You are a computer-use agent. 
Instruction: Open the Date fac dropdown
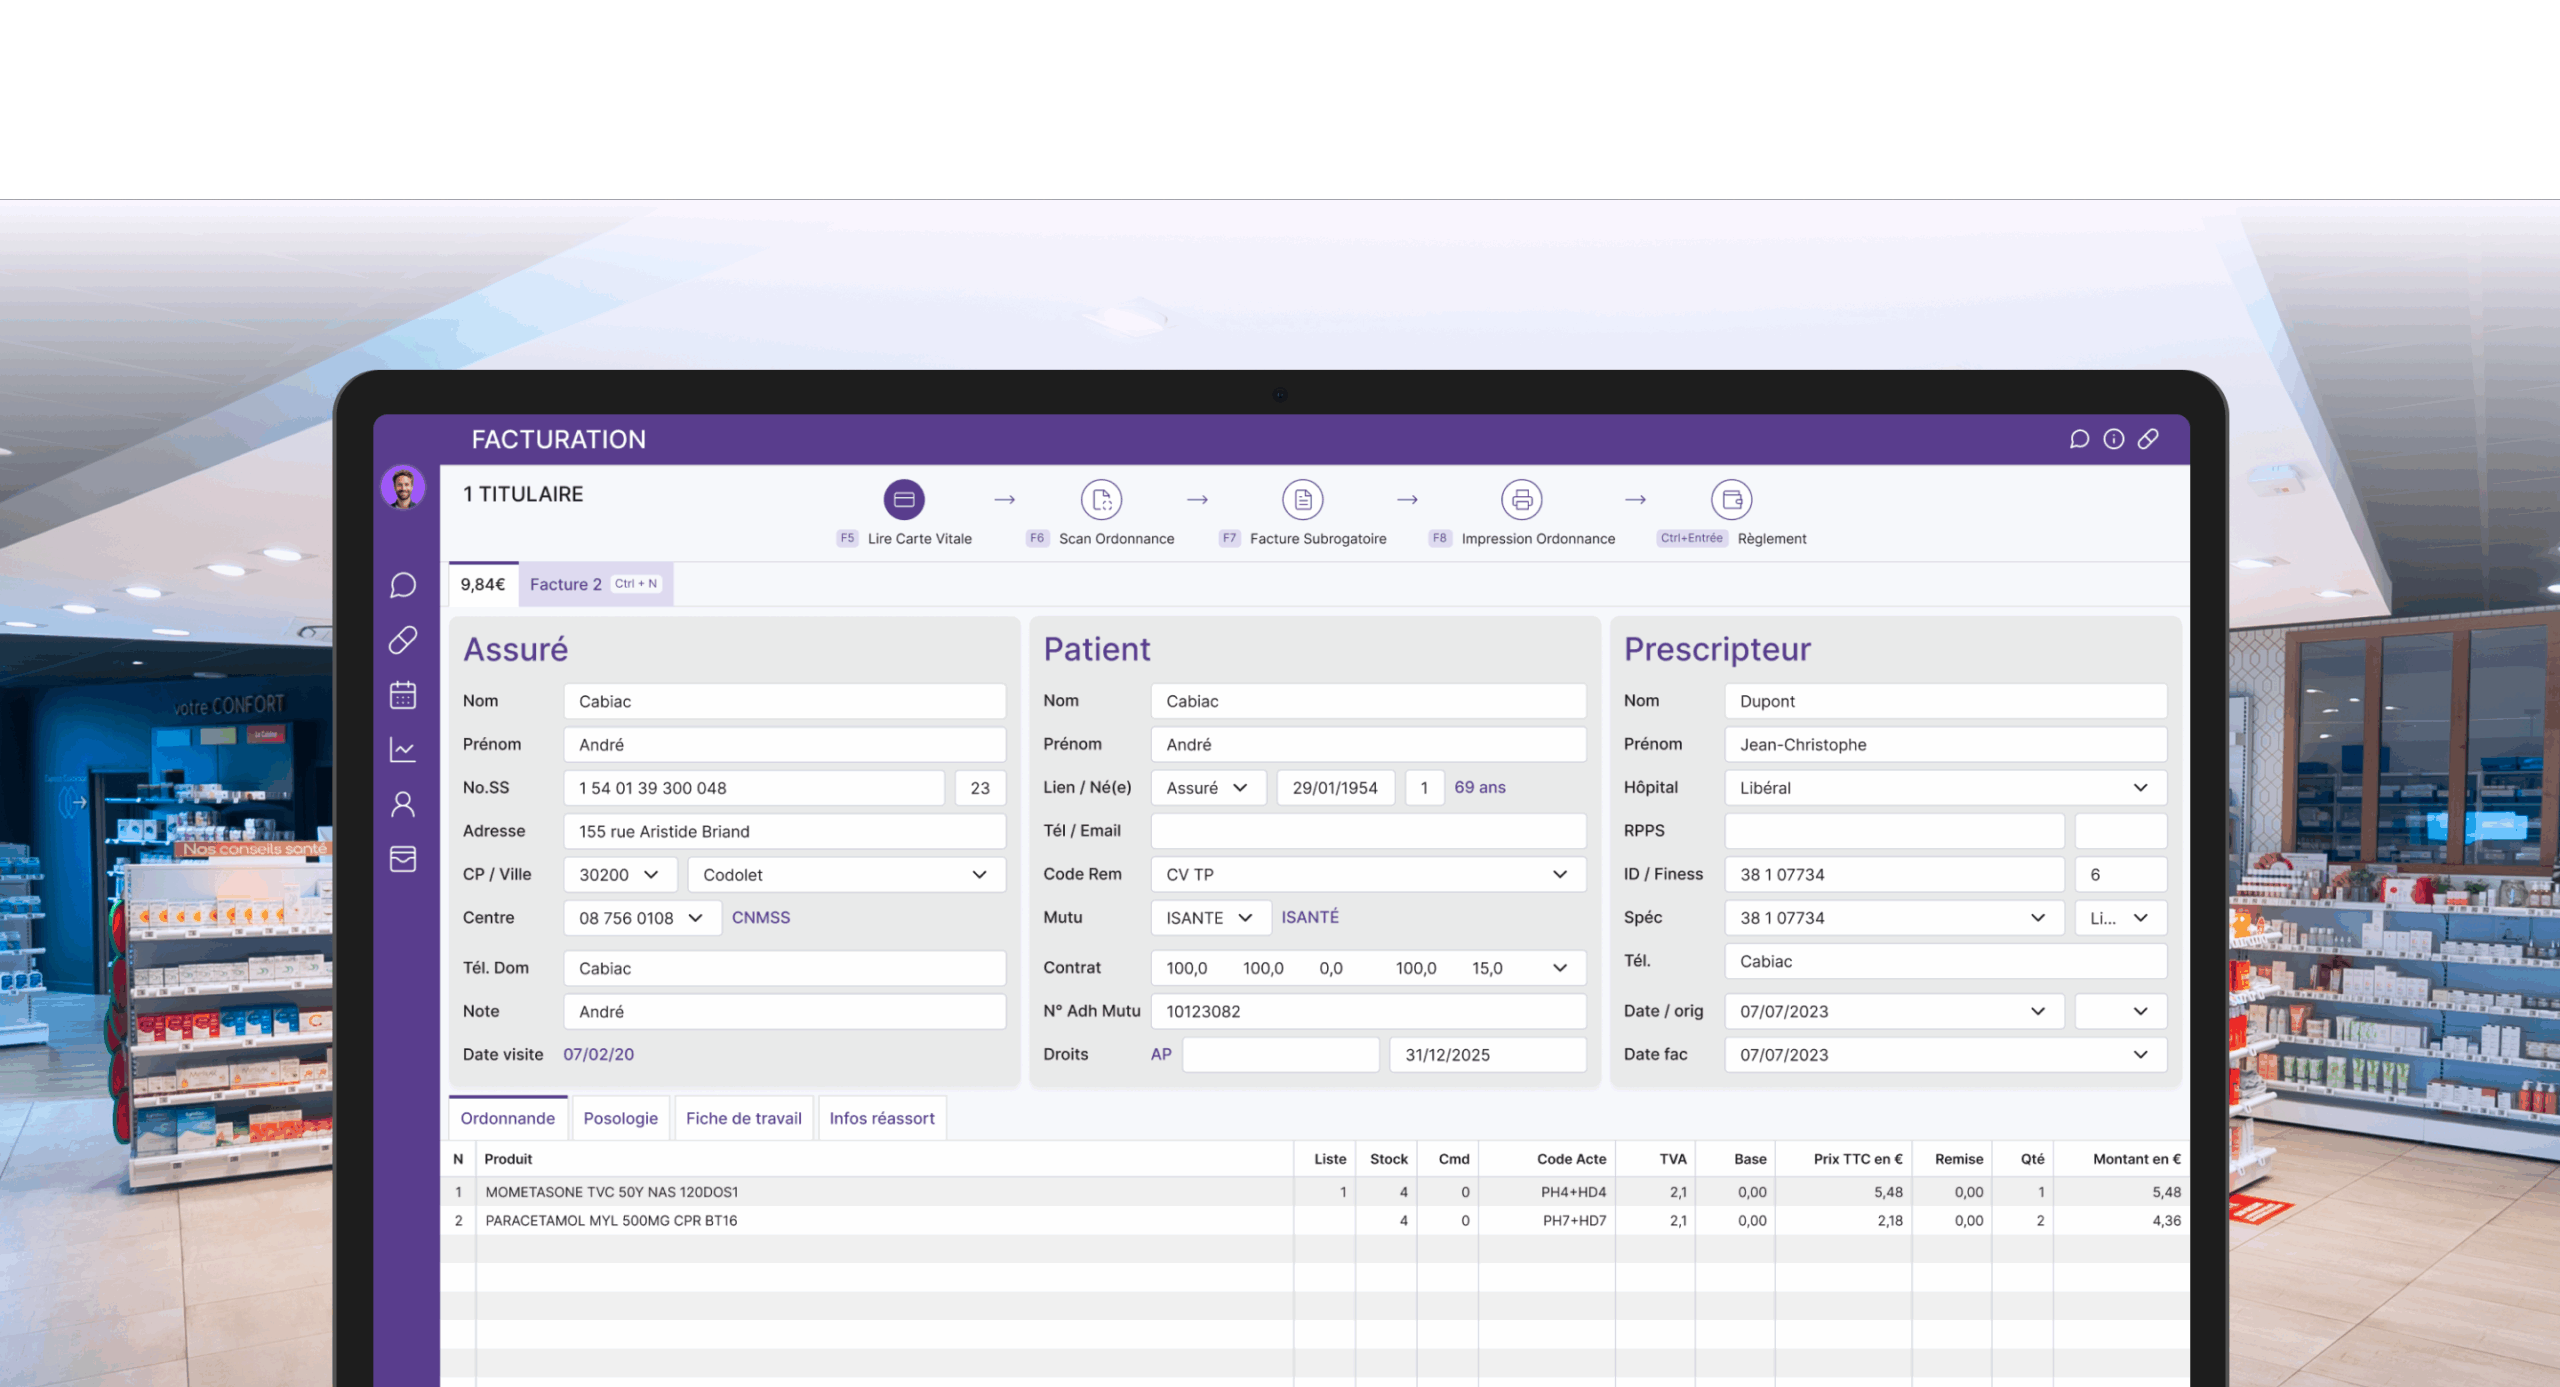[x=2139, y=1055]
